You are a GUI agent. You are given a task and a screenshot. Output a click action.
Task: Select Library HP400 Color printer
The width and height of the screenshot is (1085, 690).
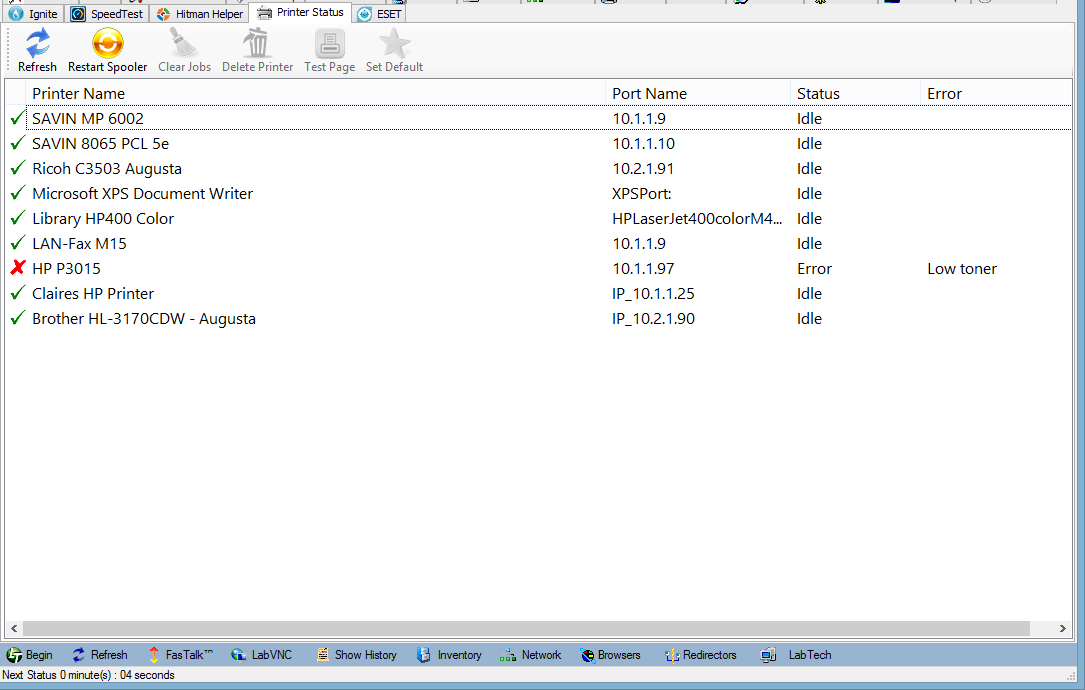point(538,218)
